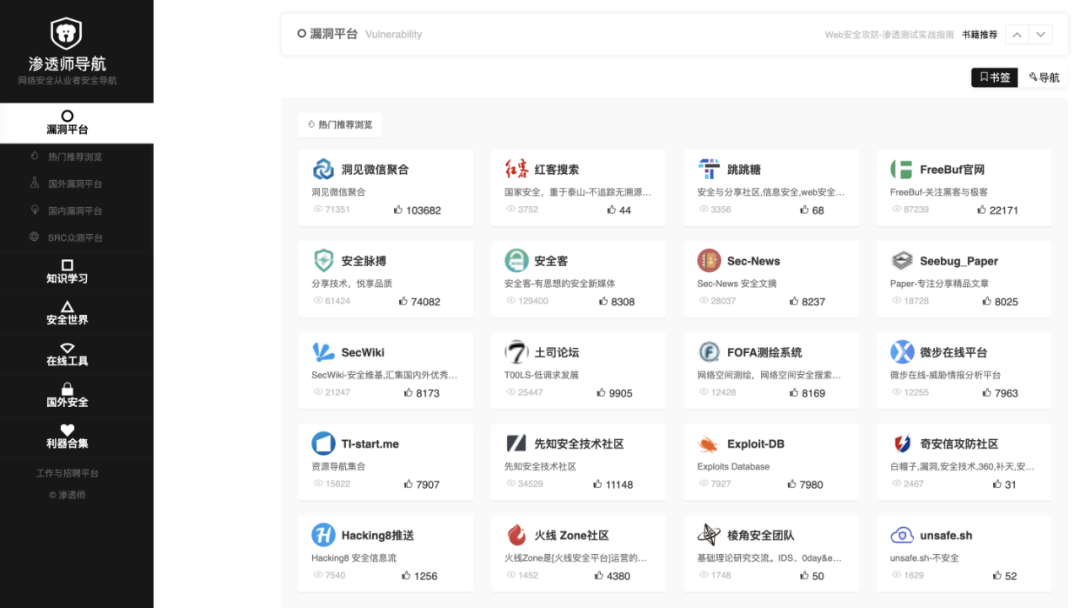This screenshot has height=608, width=1080.
Task: Open the Seebug_Paper logo icon
Action: click(902, 260)
